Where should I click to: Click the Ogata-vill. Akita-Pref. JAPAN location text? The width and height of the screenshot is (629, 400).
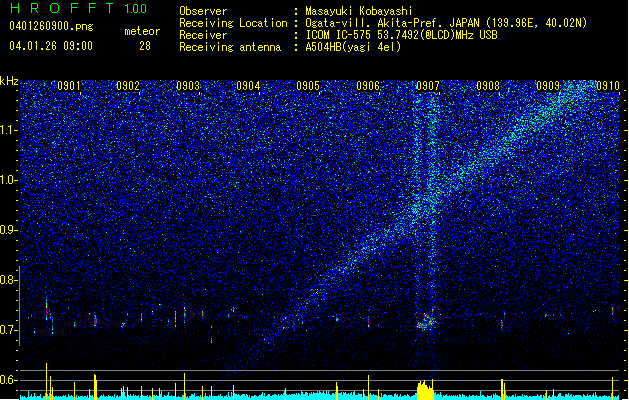coord(446,23)
